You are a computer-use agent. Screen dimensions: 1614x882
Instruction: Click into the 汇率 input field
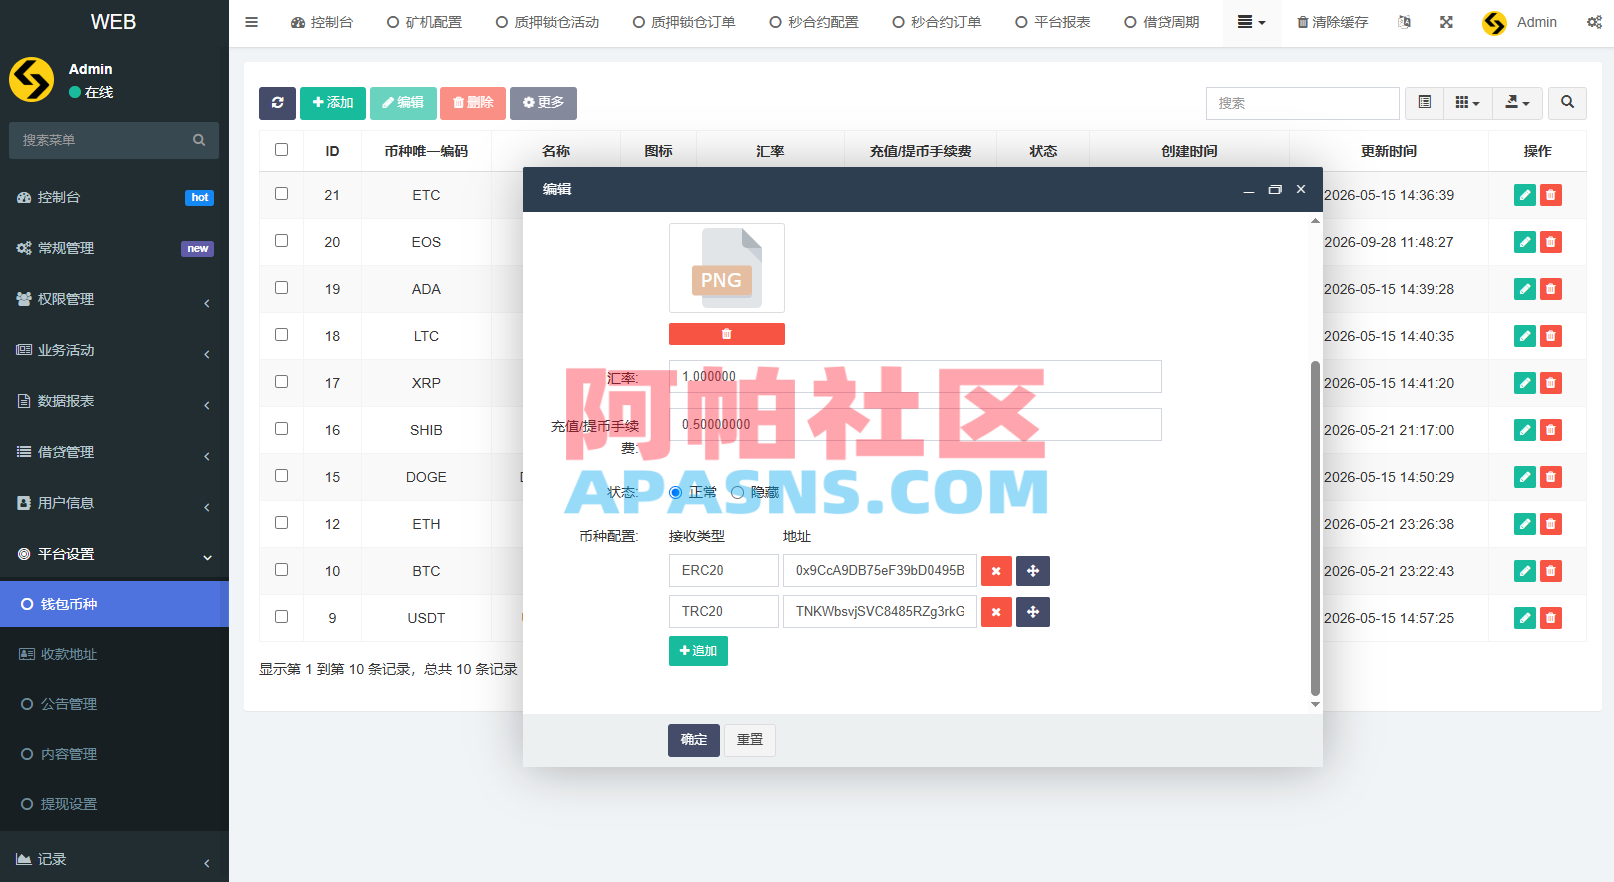point(915,377)
